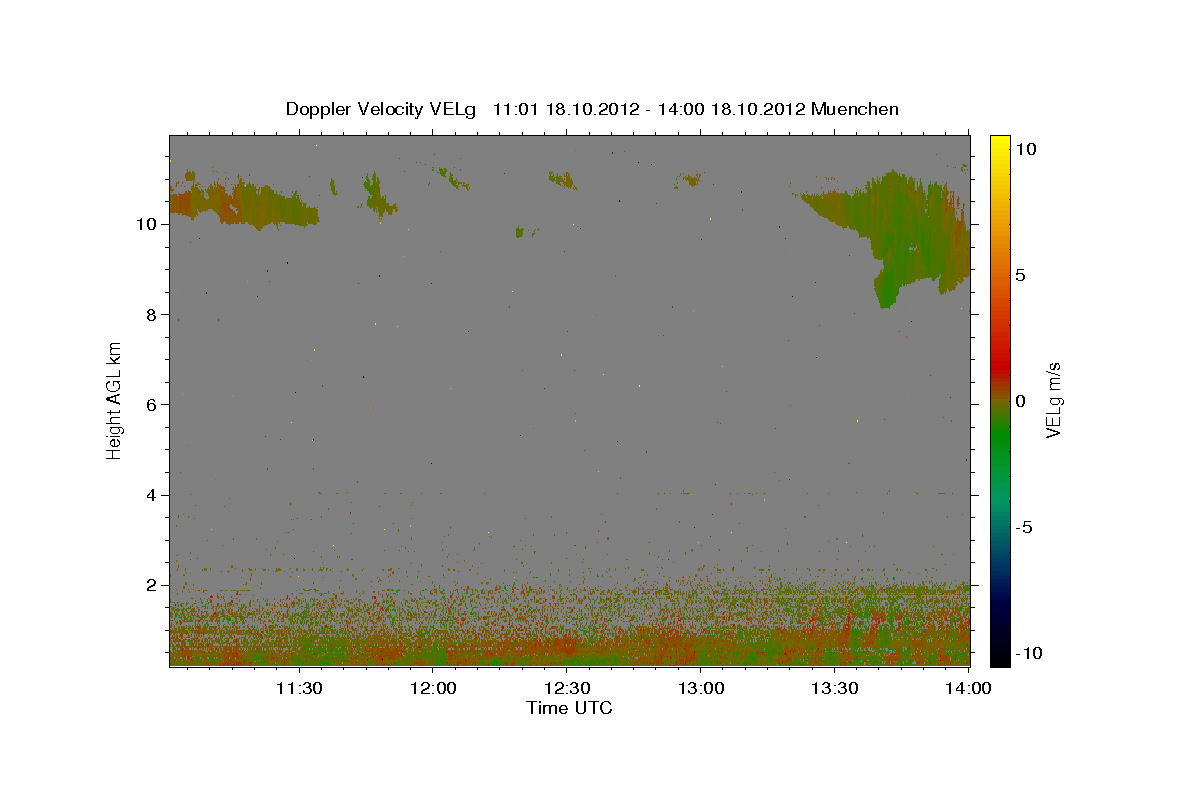
Task: Click the colorbar value -5 label
Action: click(x=1023, y=527)
